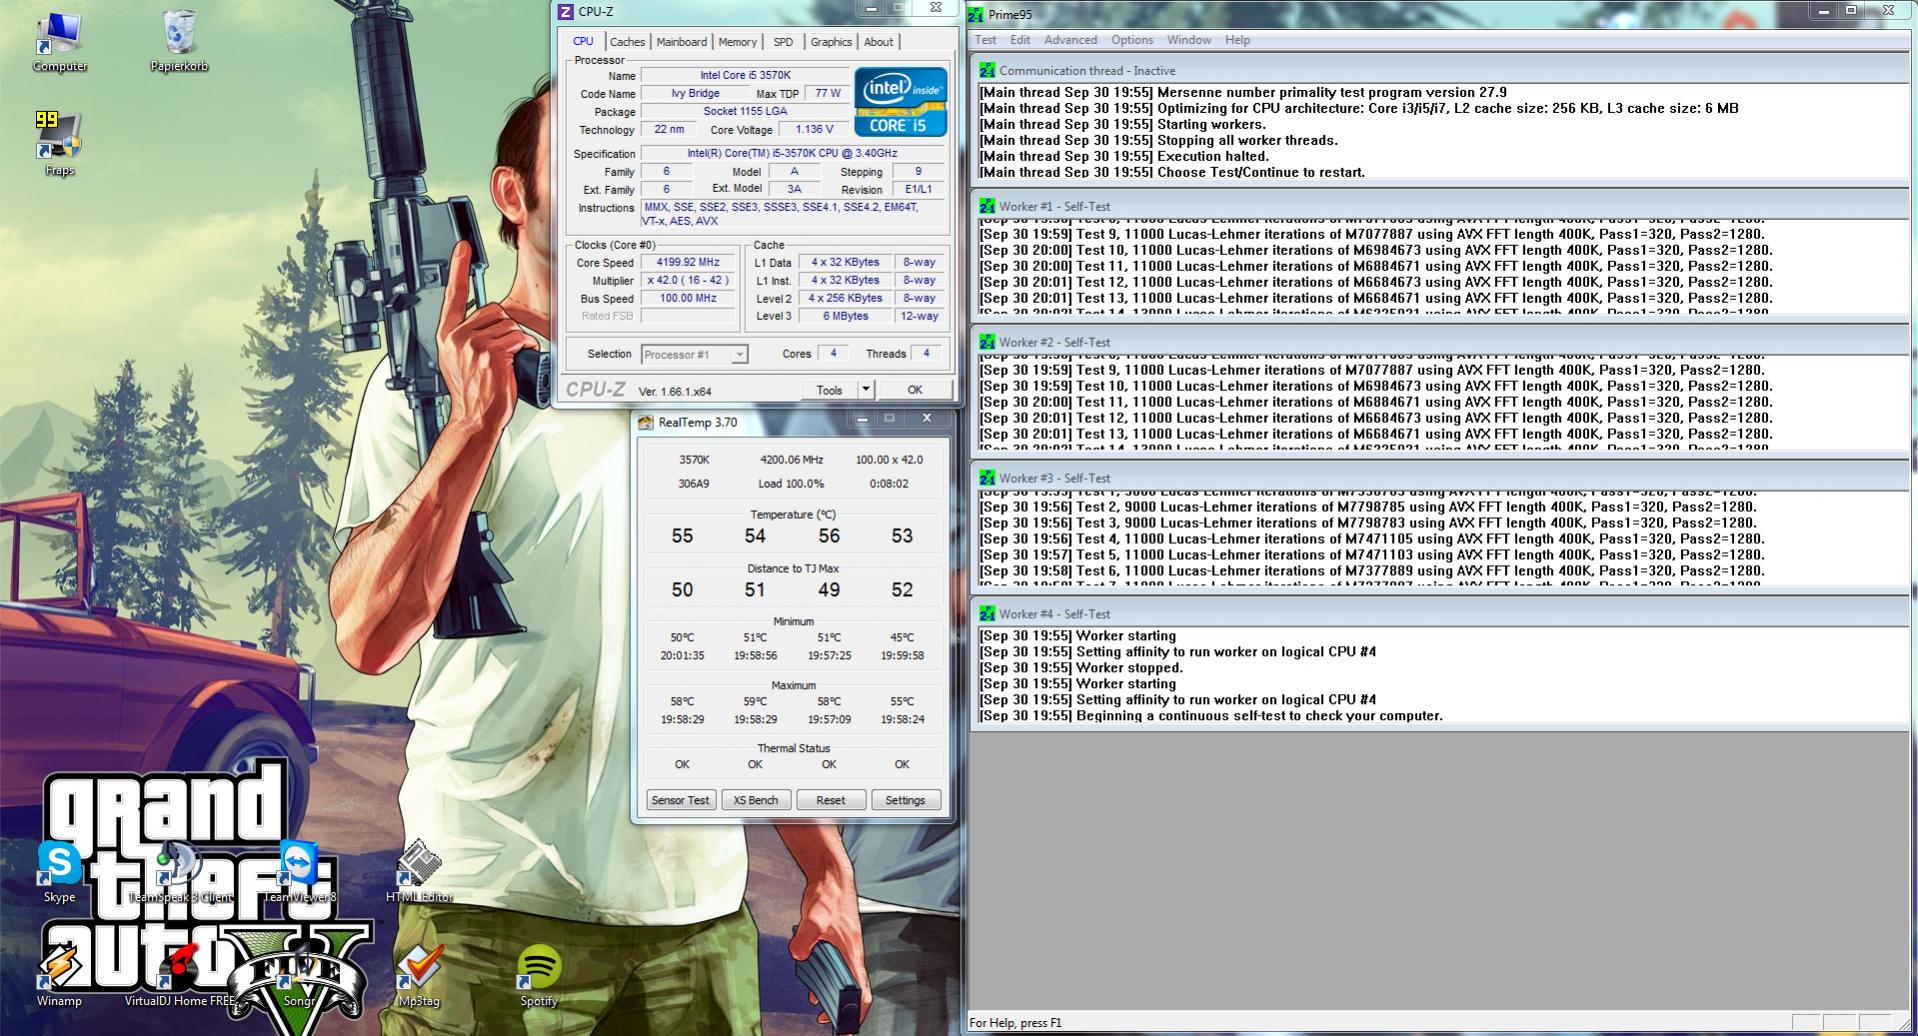This screenshot has width=1918, height=1036.
Task: Open the Edit menu in Prime95
Action: [x=1020, y=40]
